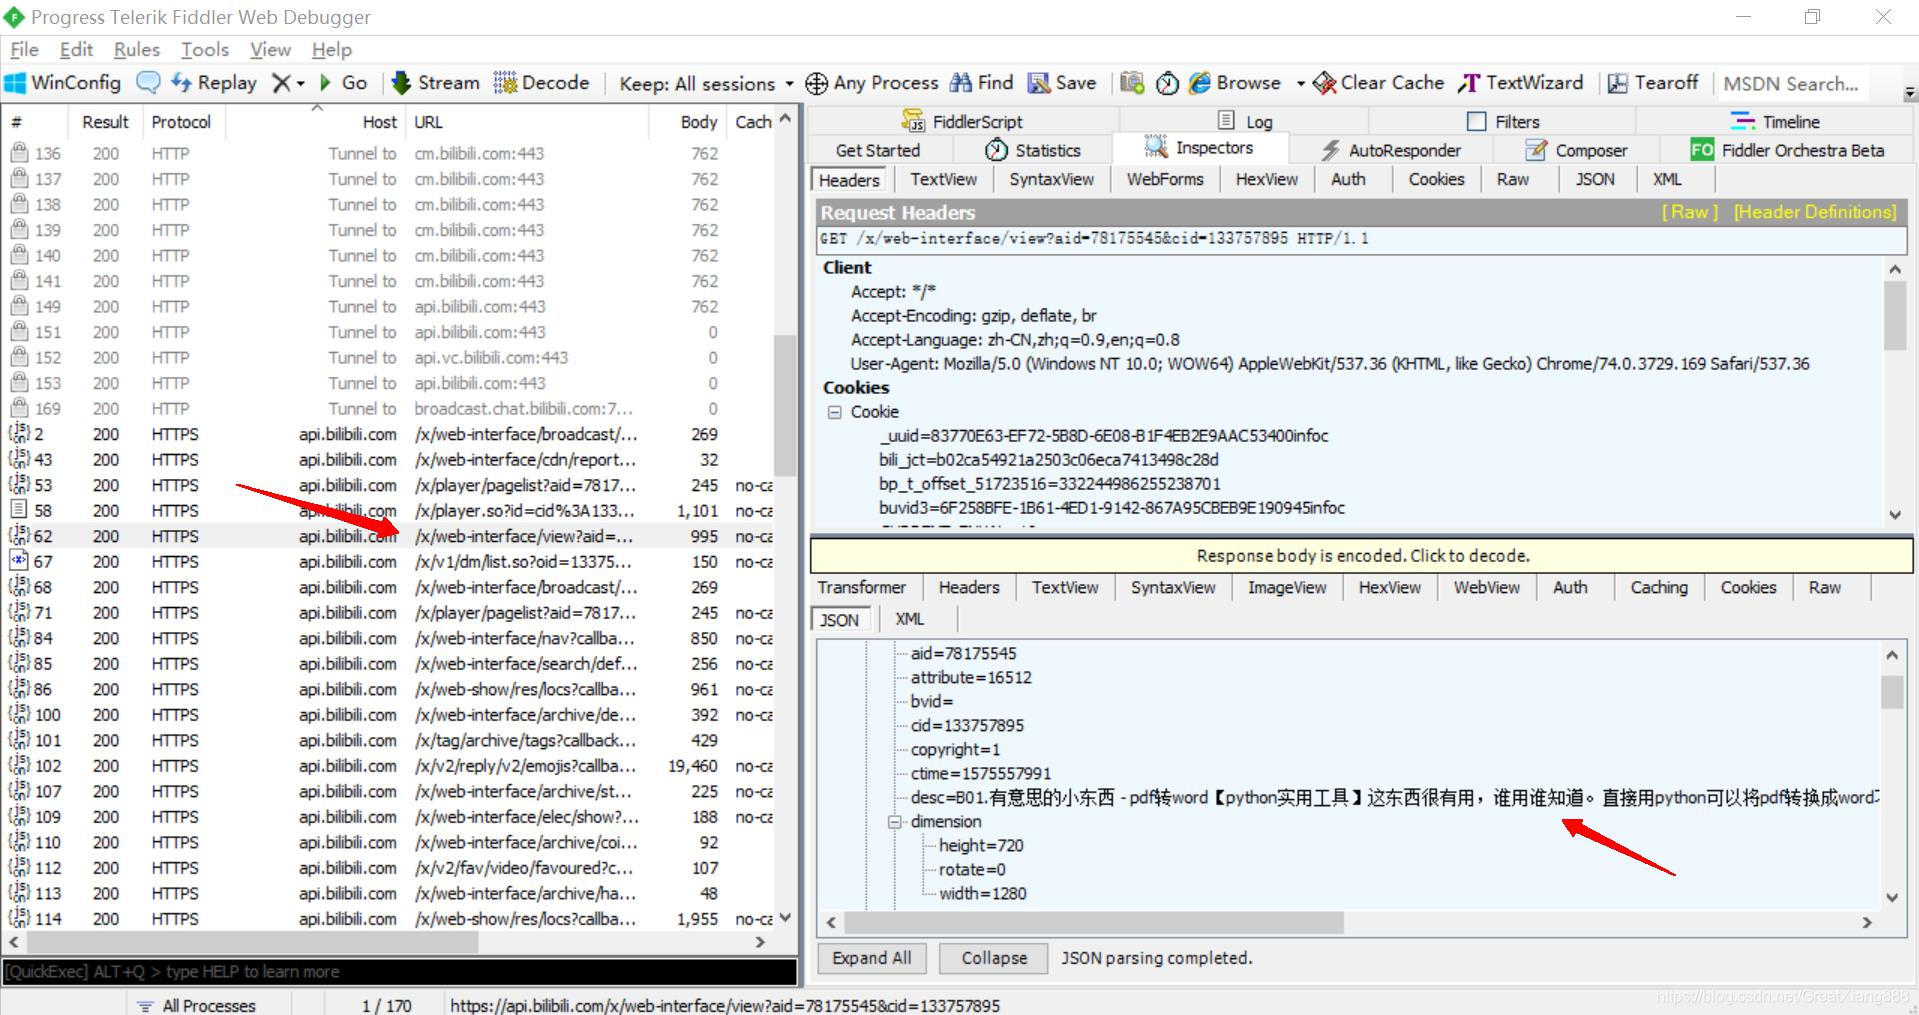Screen dimensions: 1919x1015
Task: Click the JSON view horizontal scrollbar thumb
Action: pyautogui.click(x=1094, y=922)
